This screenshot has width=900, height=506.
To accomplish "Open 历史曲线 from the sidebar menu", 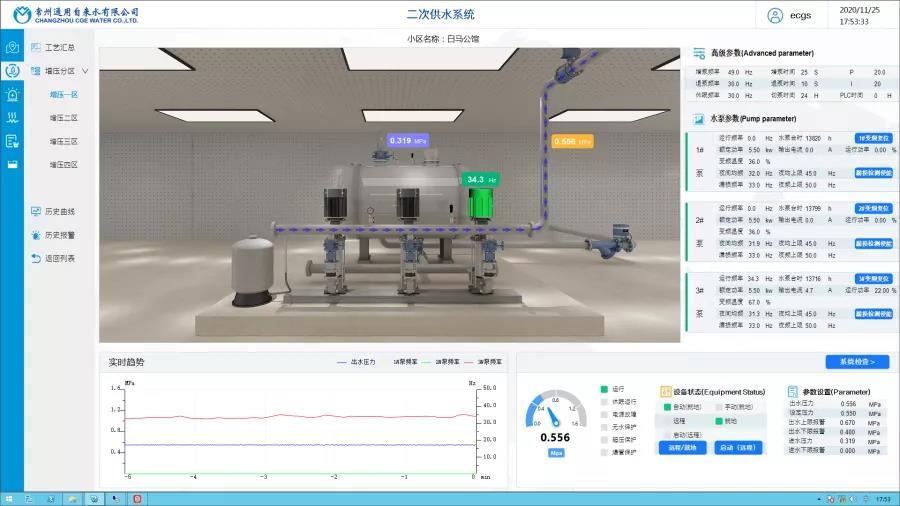I will click(59, 212).
